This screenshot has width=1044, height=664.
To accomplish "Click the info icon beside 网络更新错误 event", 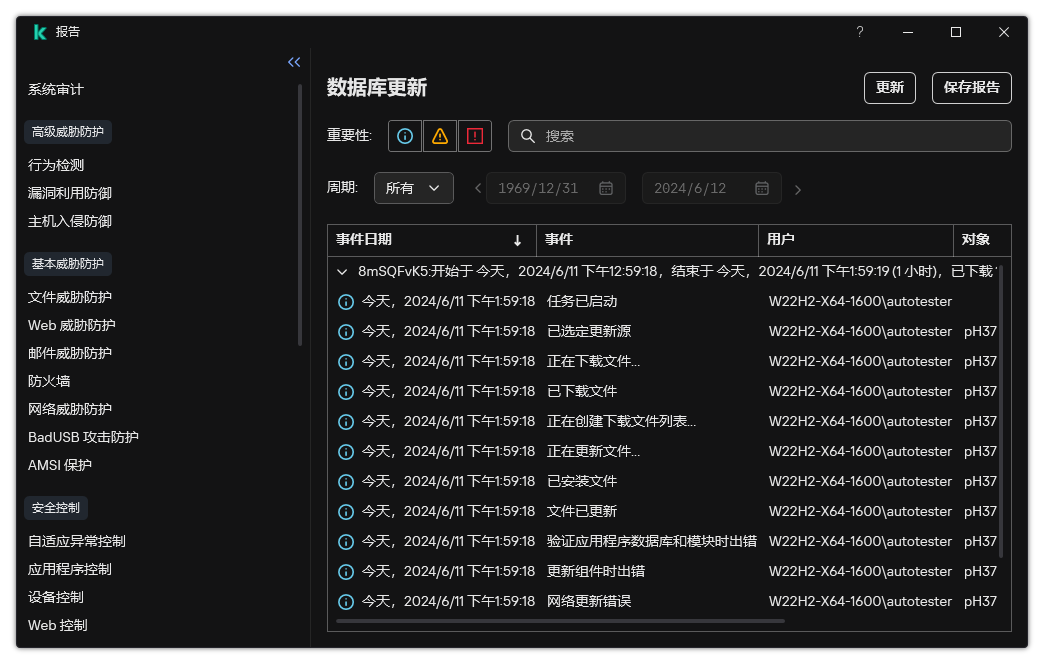I will (x=346, y=601).
